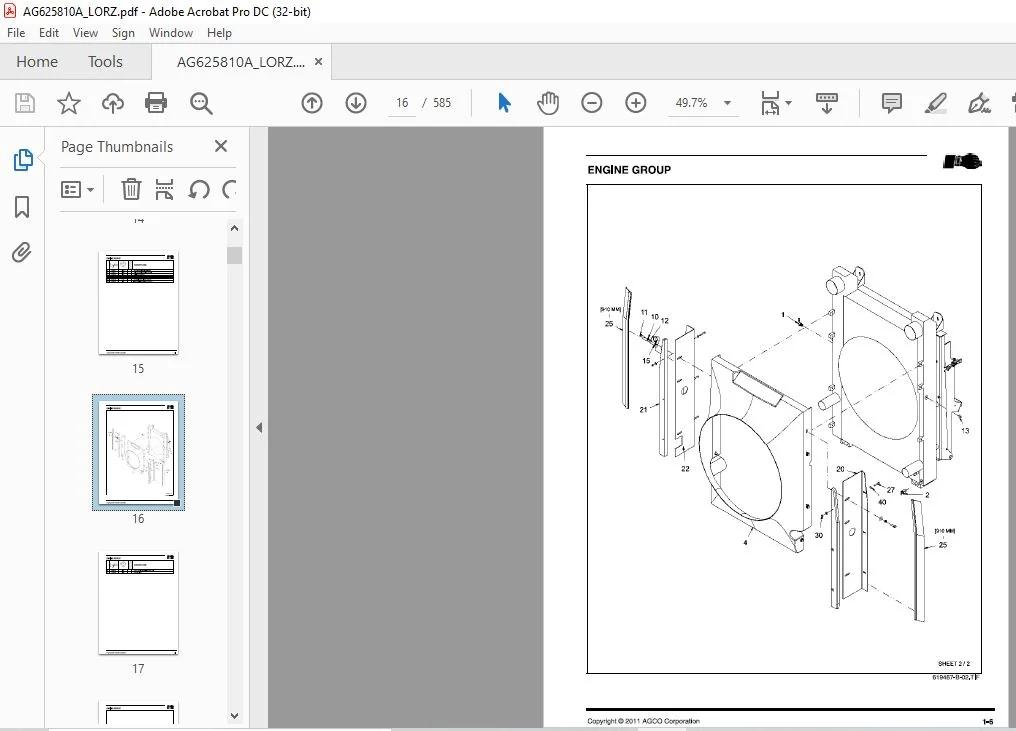The height and width of the screenshot is (731, 1016).
Task: Click the SHEET 2 / 2 label
Action: (954, 664)
